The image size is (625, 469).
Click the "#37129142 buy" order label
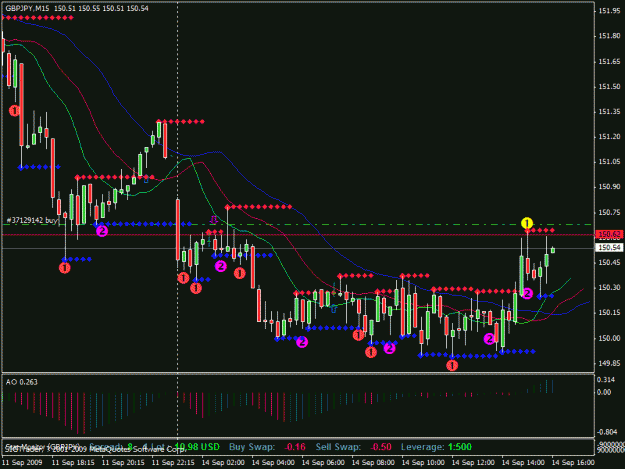32,220
